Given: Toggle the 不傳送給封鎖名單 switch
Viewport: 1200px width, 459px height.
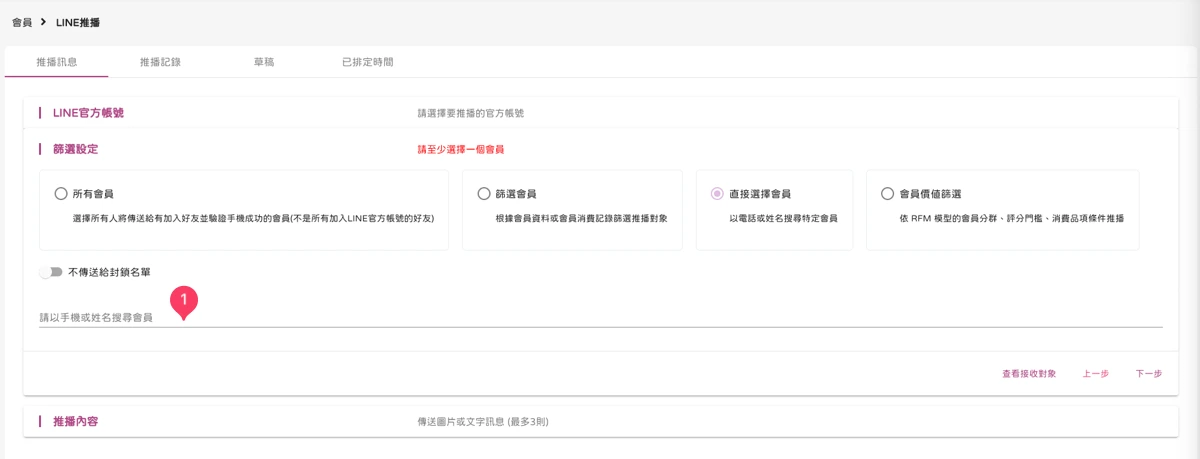Looking at the screenshot, I should pos(50,272).
